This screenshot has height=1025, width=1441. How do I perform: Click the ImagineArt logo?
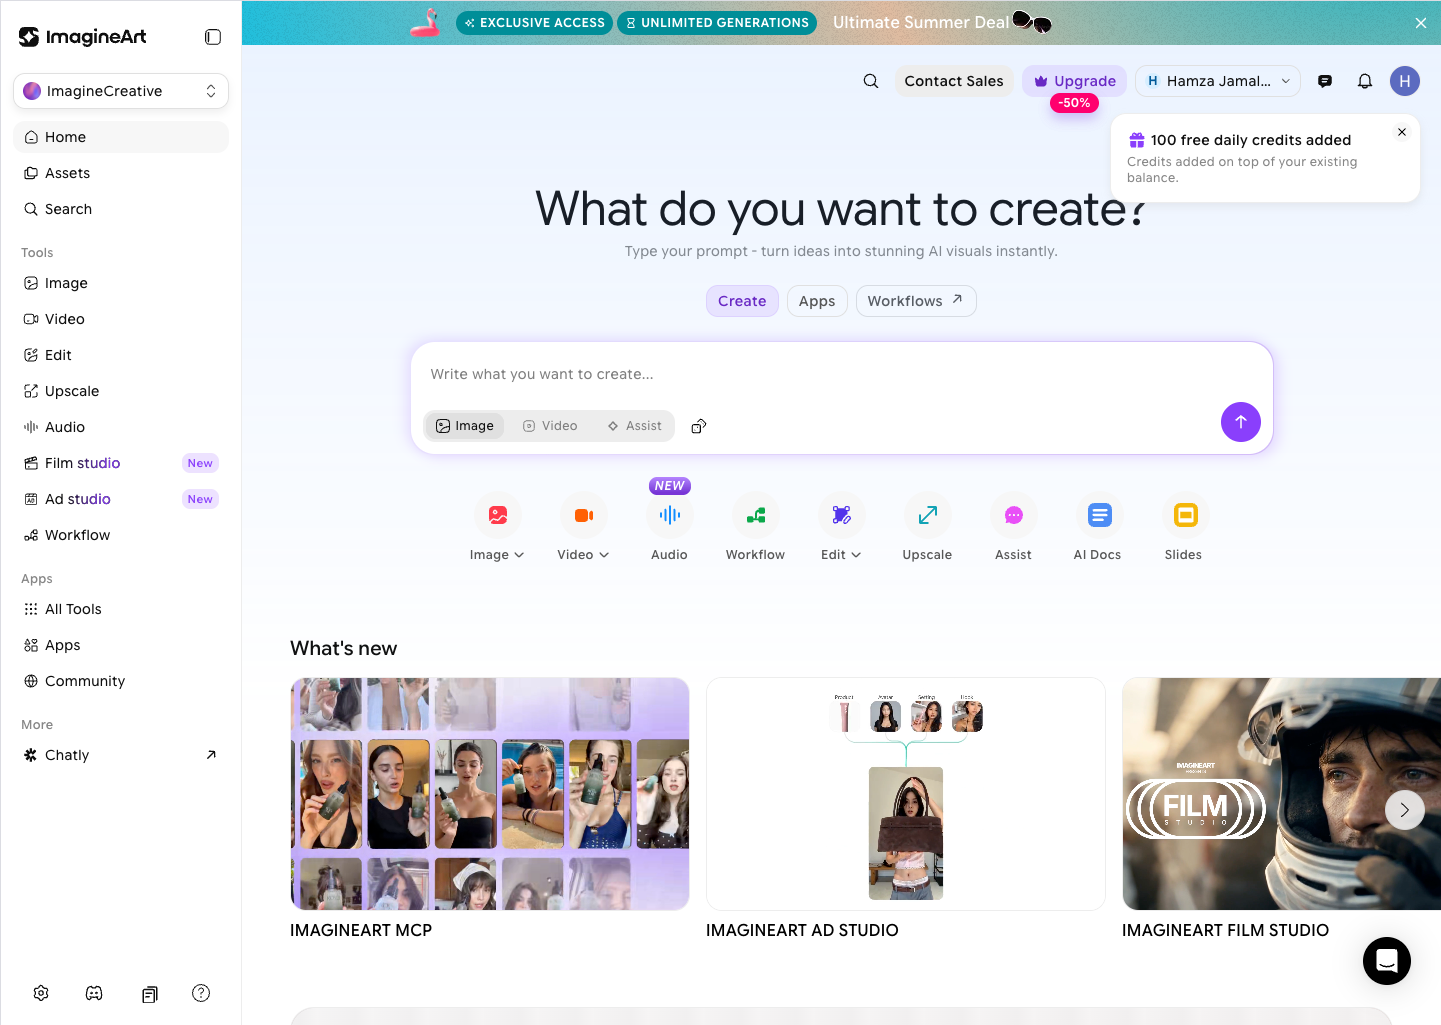coord(83,37)
